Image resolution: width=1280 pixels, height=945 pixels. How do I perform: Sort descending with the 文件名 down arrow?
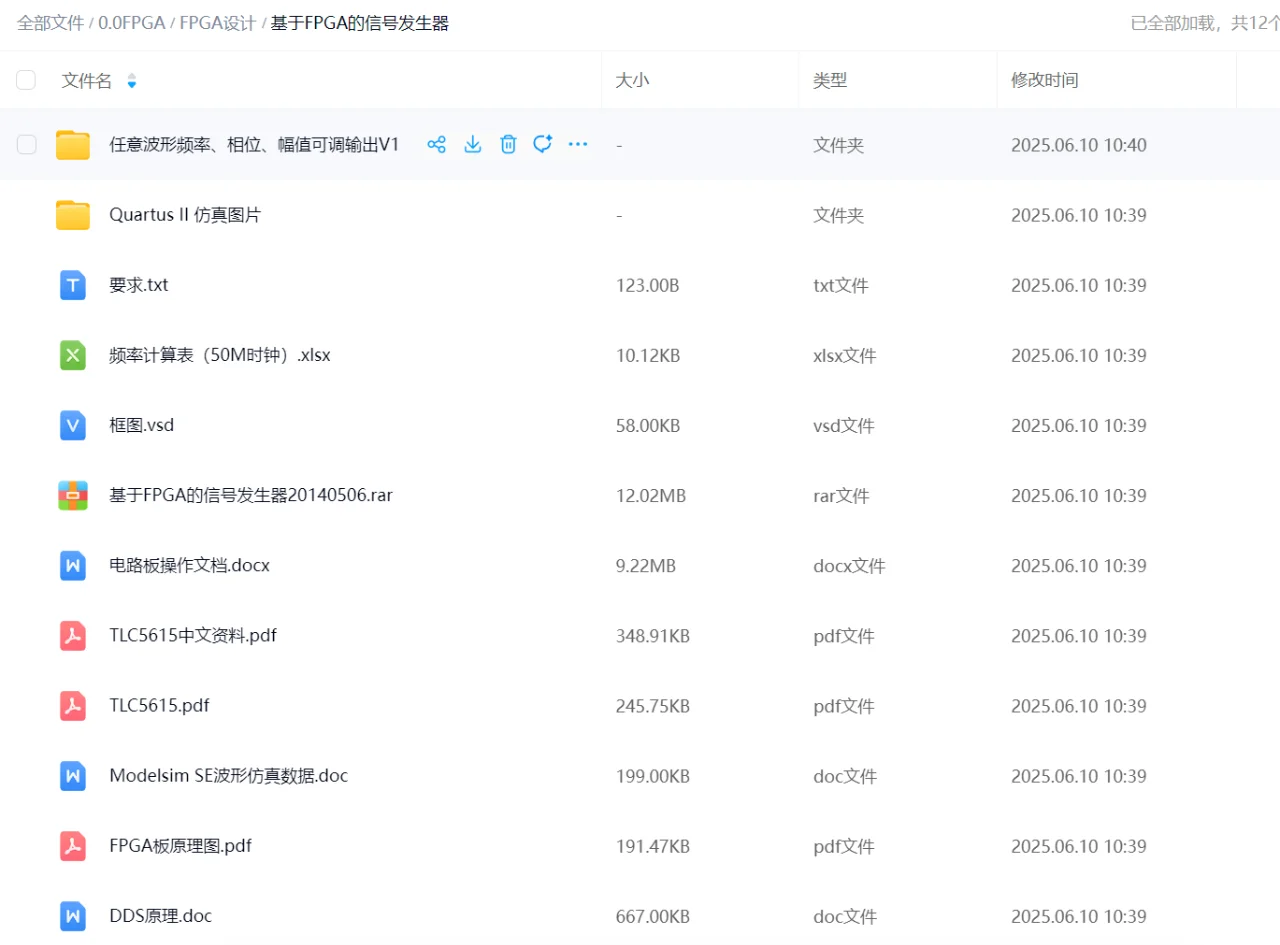[131, 85]
